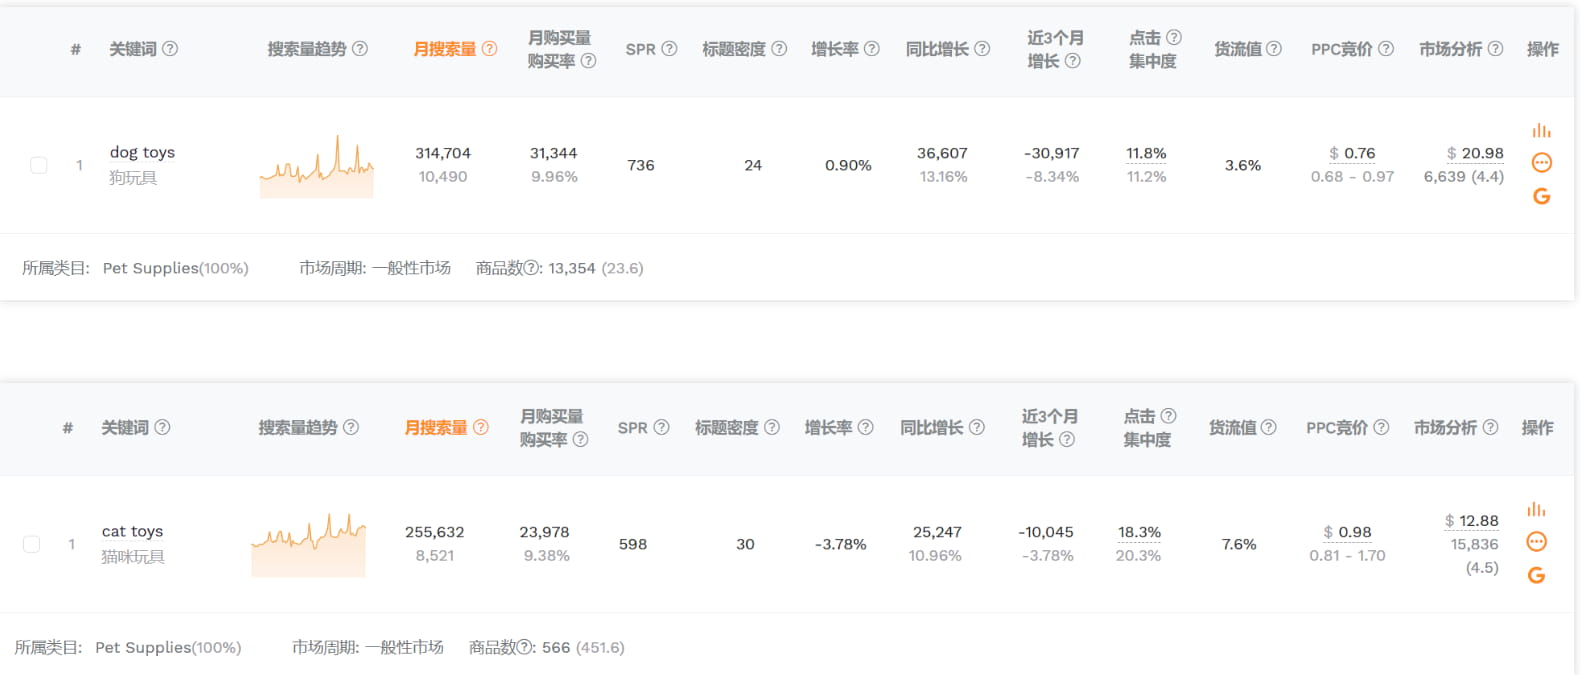Select the cat toys row checkbox

(x=32, y=544)
